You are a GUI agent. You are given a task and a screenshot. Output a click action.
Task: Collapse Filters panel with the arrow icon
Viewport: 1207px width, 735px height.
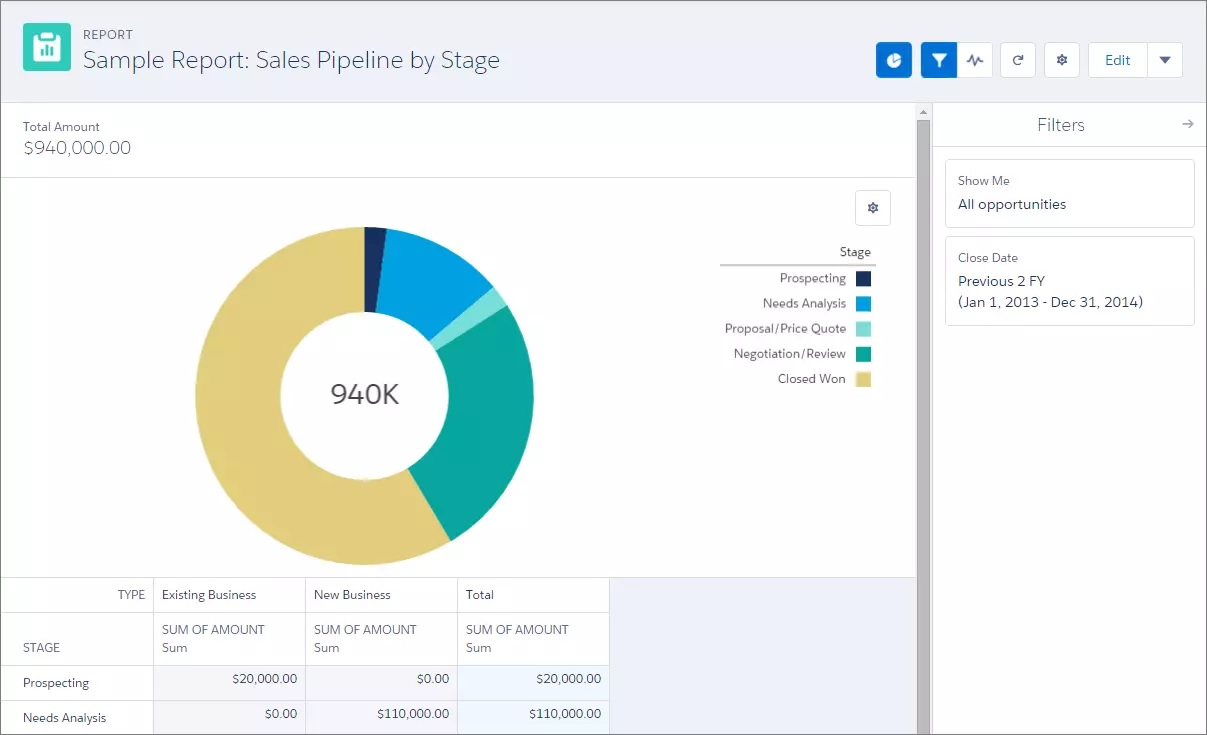1188,124
